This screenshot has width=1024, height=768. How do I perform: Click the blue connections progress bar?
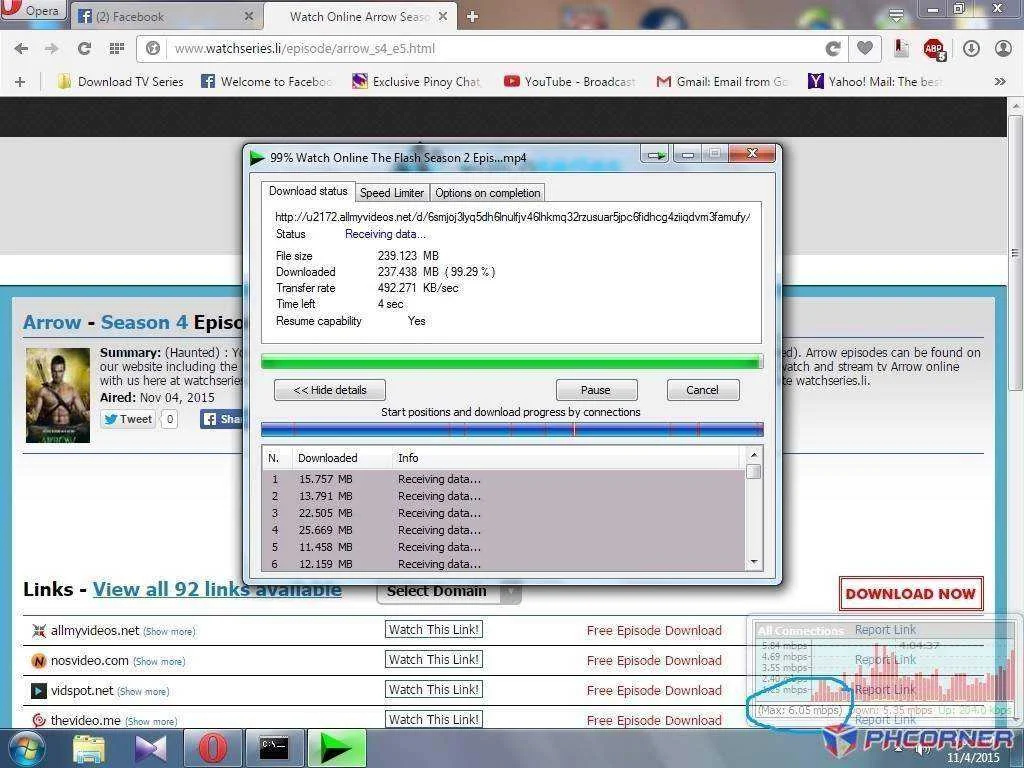click(512, 429)
